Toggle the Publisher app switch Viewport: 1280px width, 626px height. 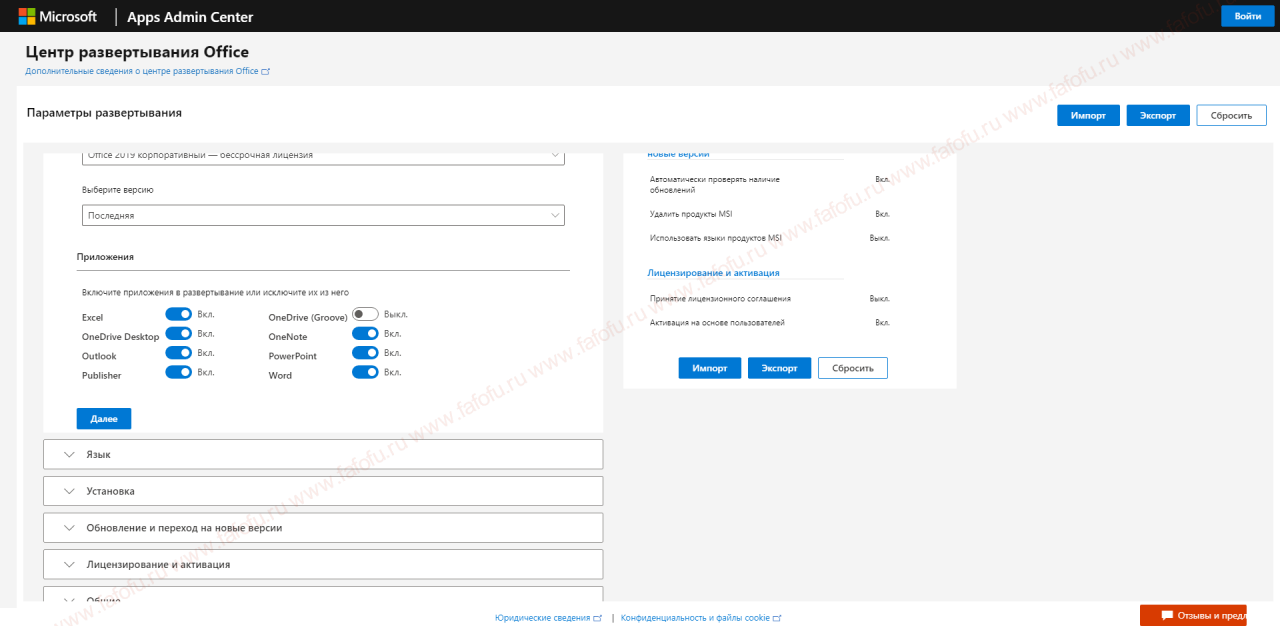[178, 372]
